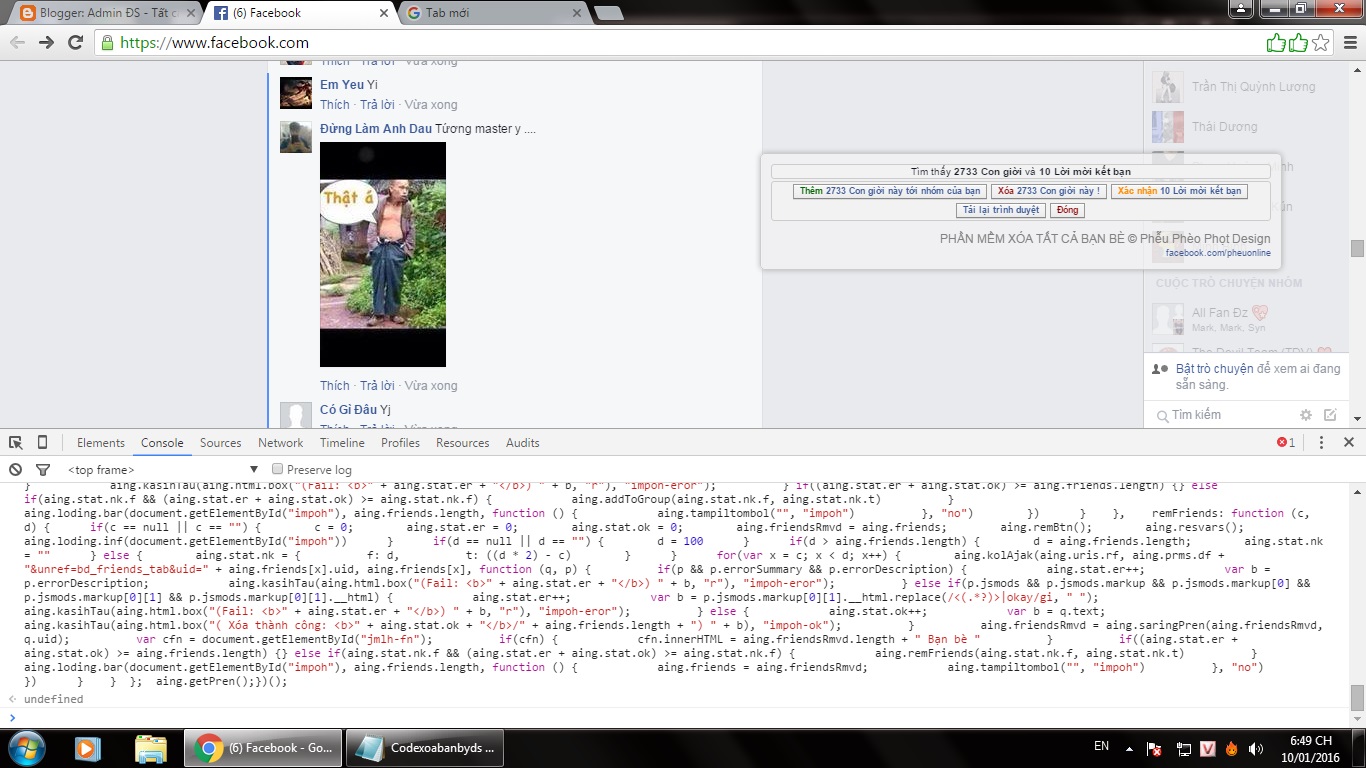Open chat with Trần Thị Quỳnh Lương

[x=1245, y=87]
